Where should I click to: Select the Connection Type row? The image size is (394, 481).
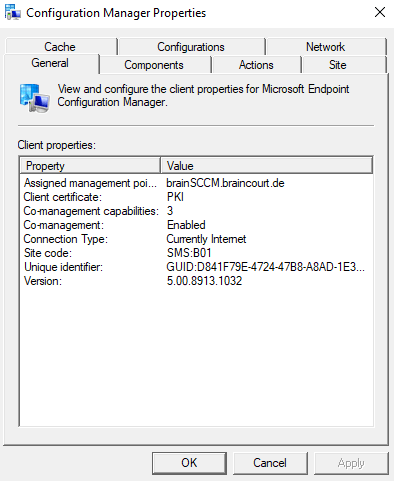point(196,239)
